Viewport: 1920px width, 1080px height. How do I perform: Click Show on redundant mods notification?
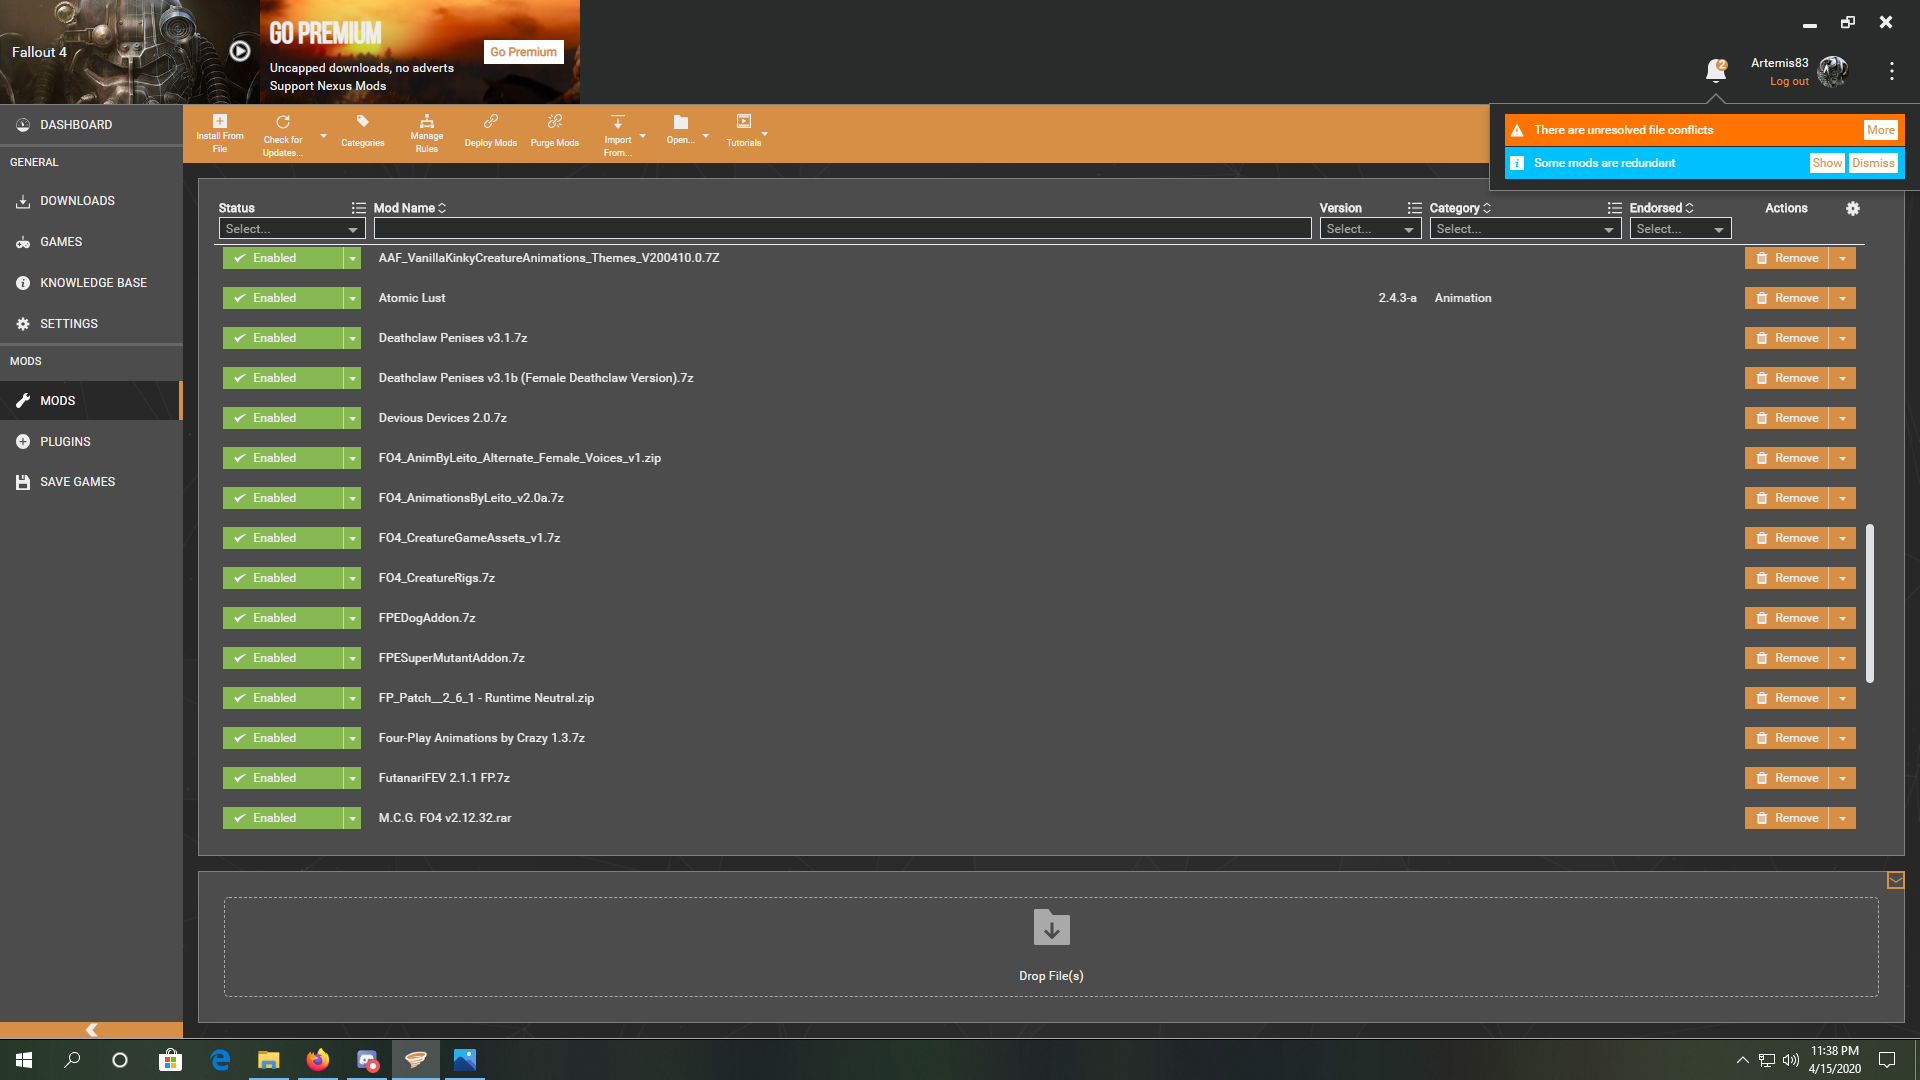[1826, 163]
